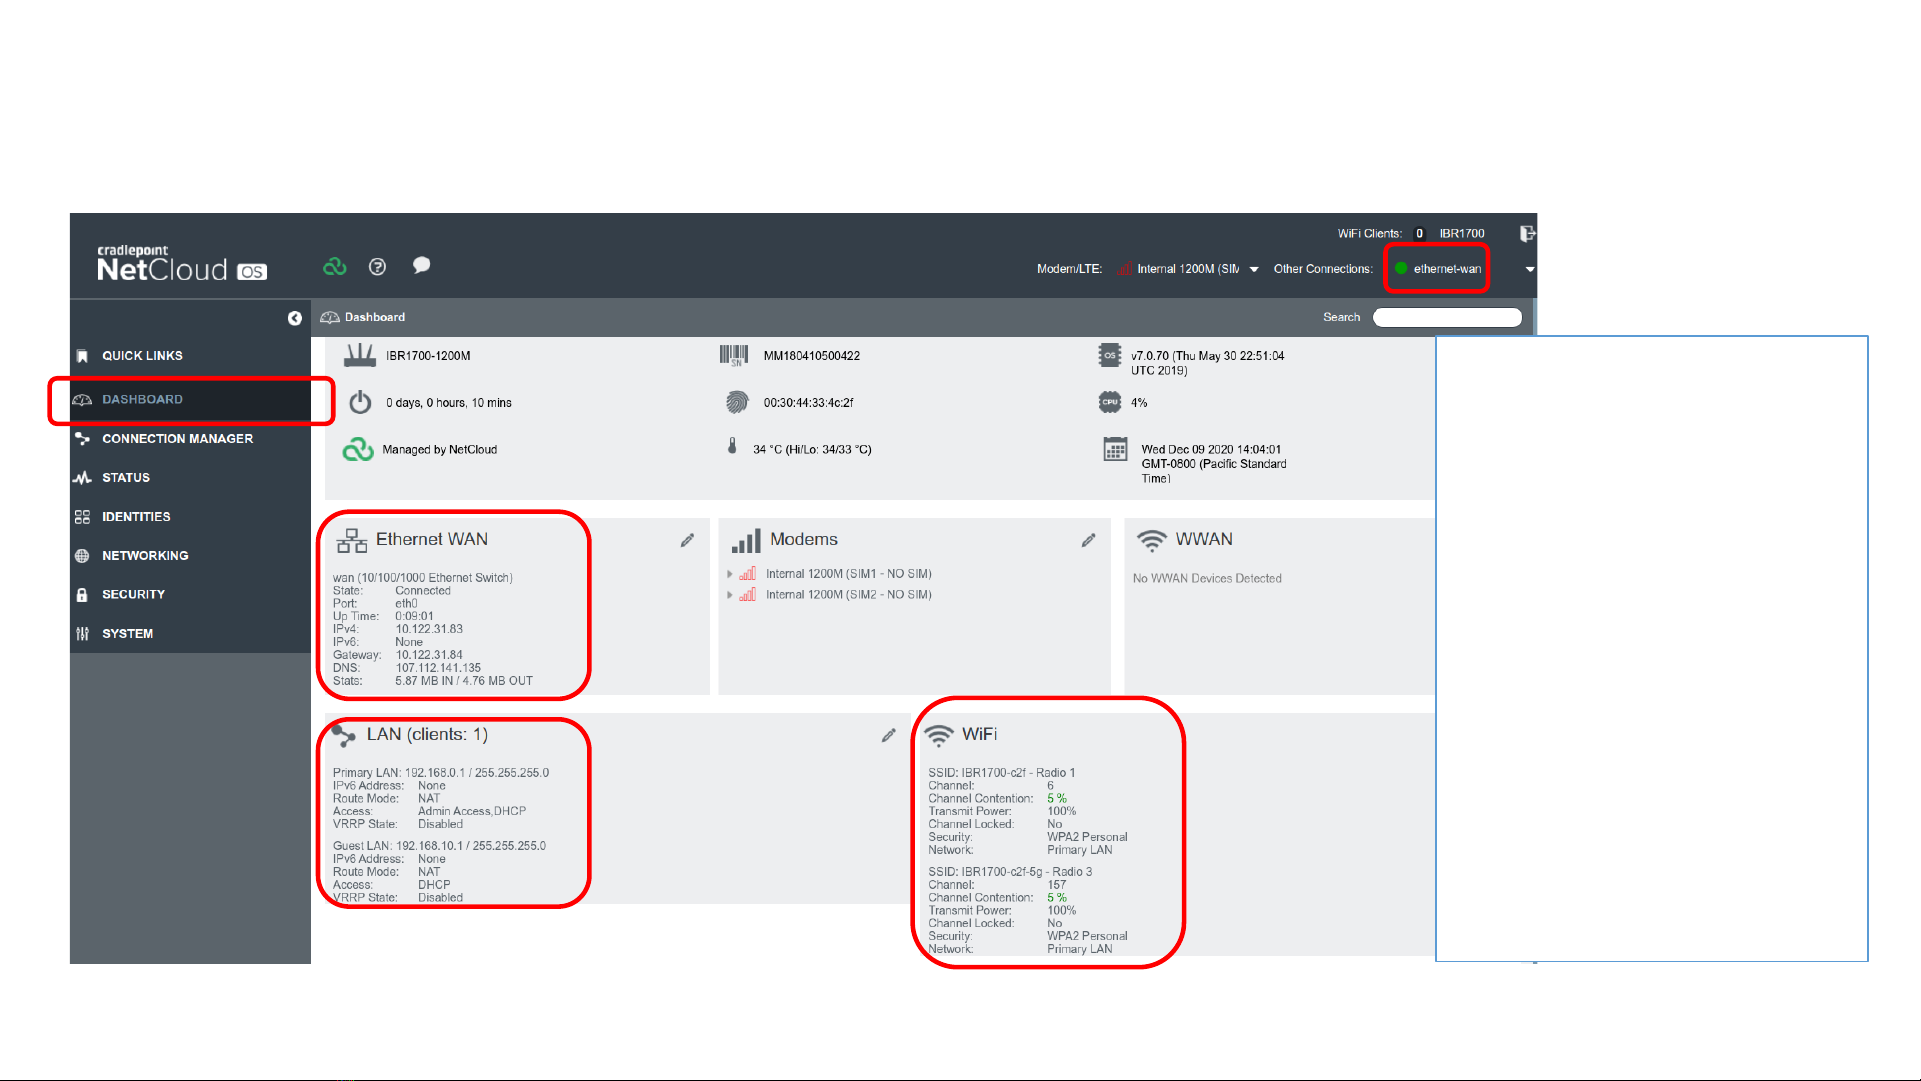Viewport: 1921px width, 1081px height.
Task: Open the Other Connections dropdown arrow
Action: [1529, 269]
